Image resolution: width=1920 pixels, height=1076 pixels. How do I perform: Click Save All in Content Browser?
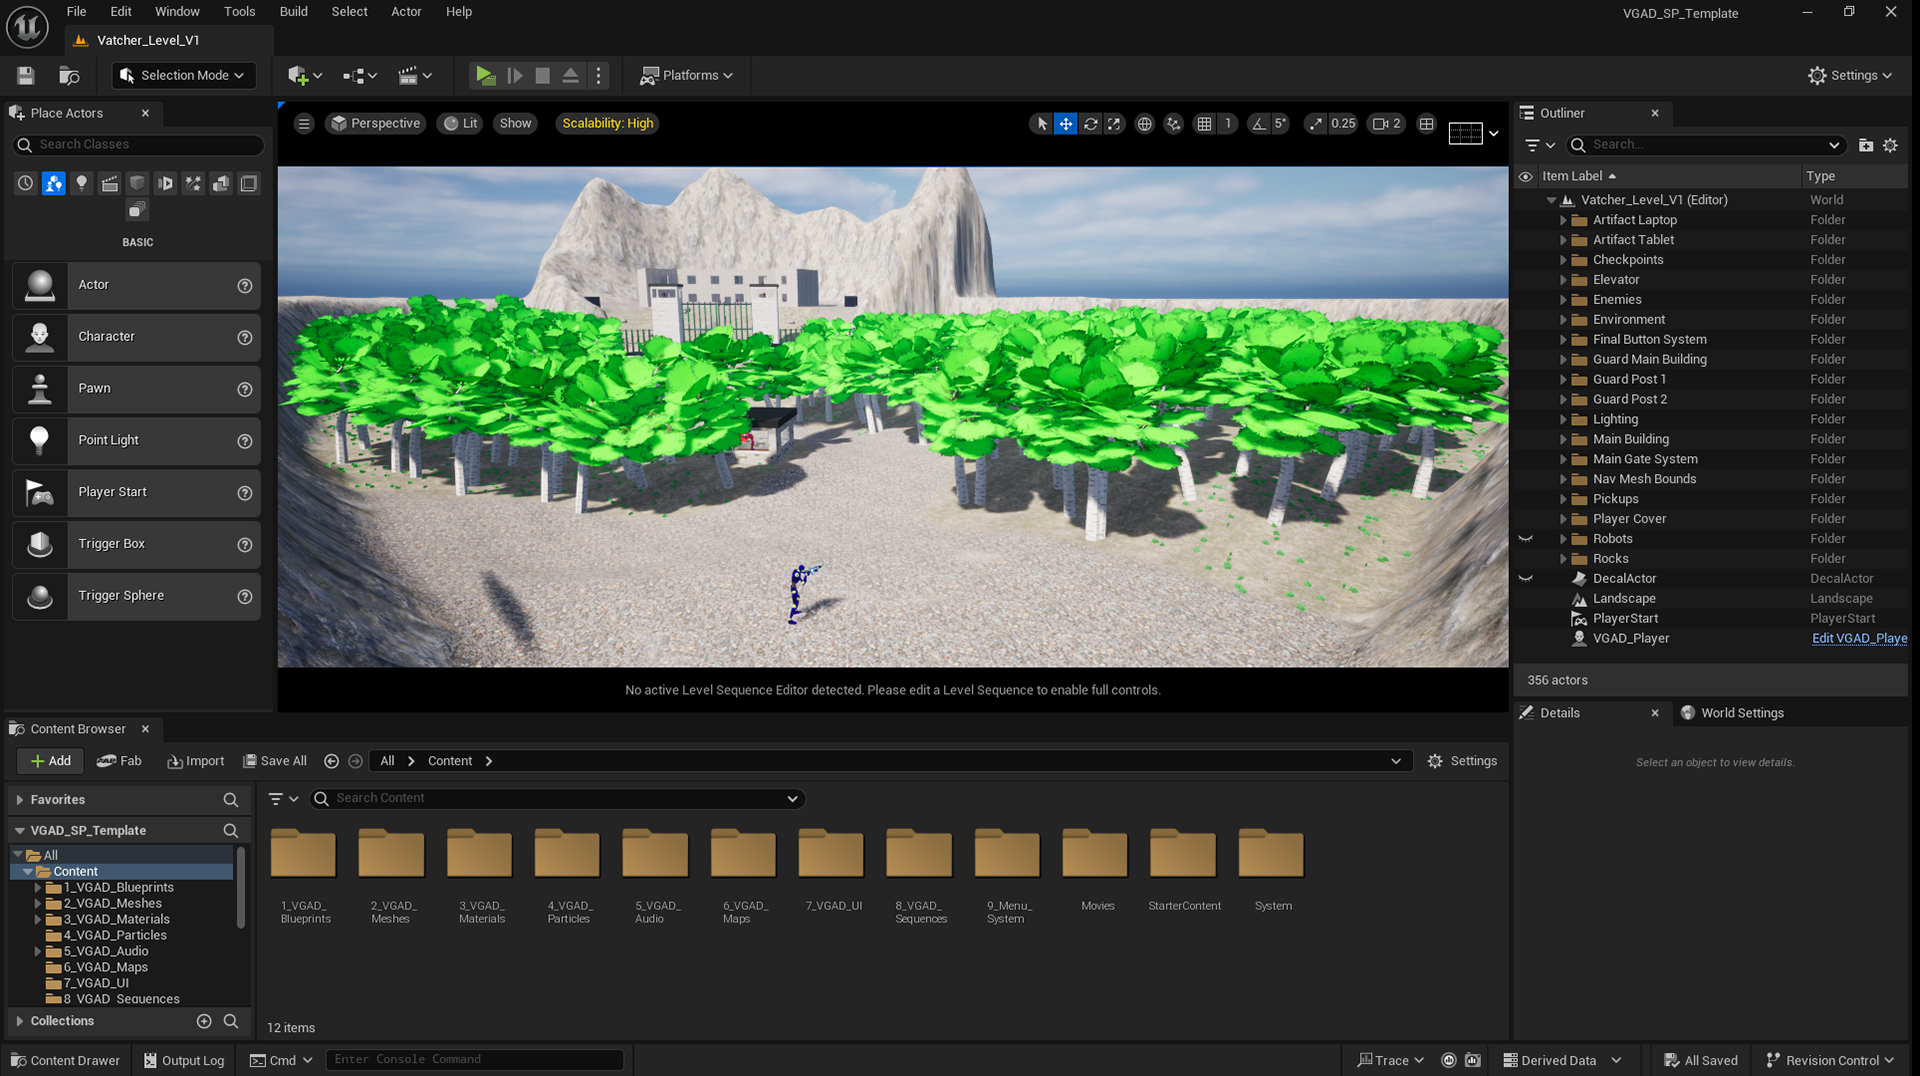pyautogui.click(x=275, y=761)
